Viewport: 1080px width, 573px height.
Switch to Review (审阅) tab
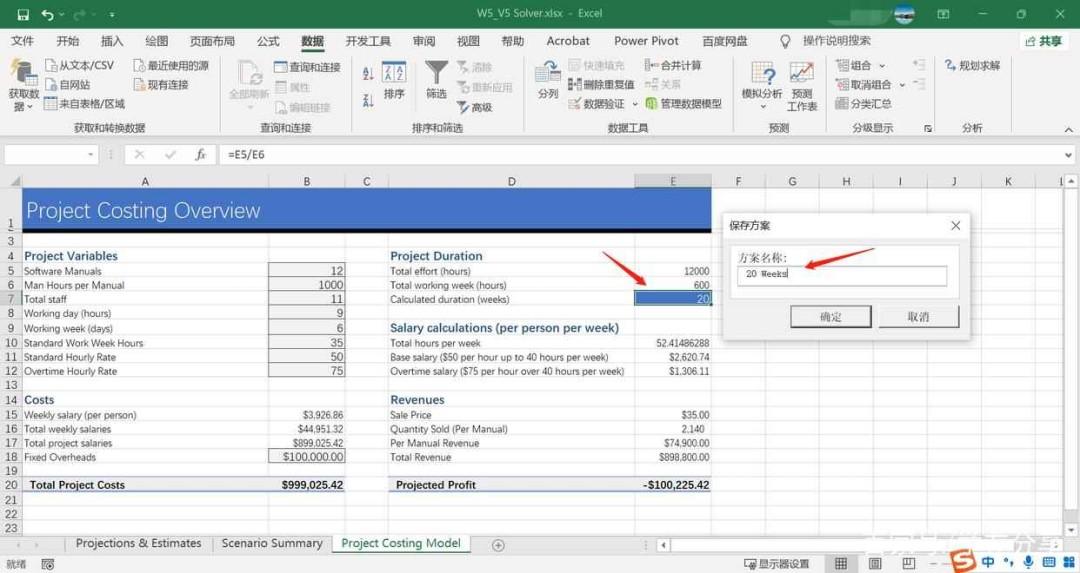point(424,41)
